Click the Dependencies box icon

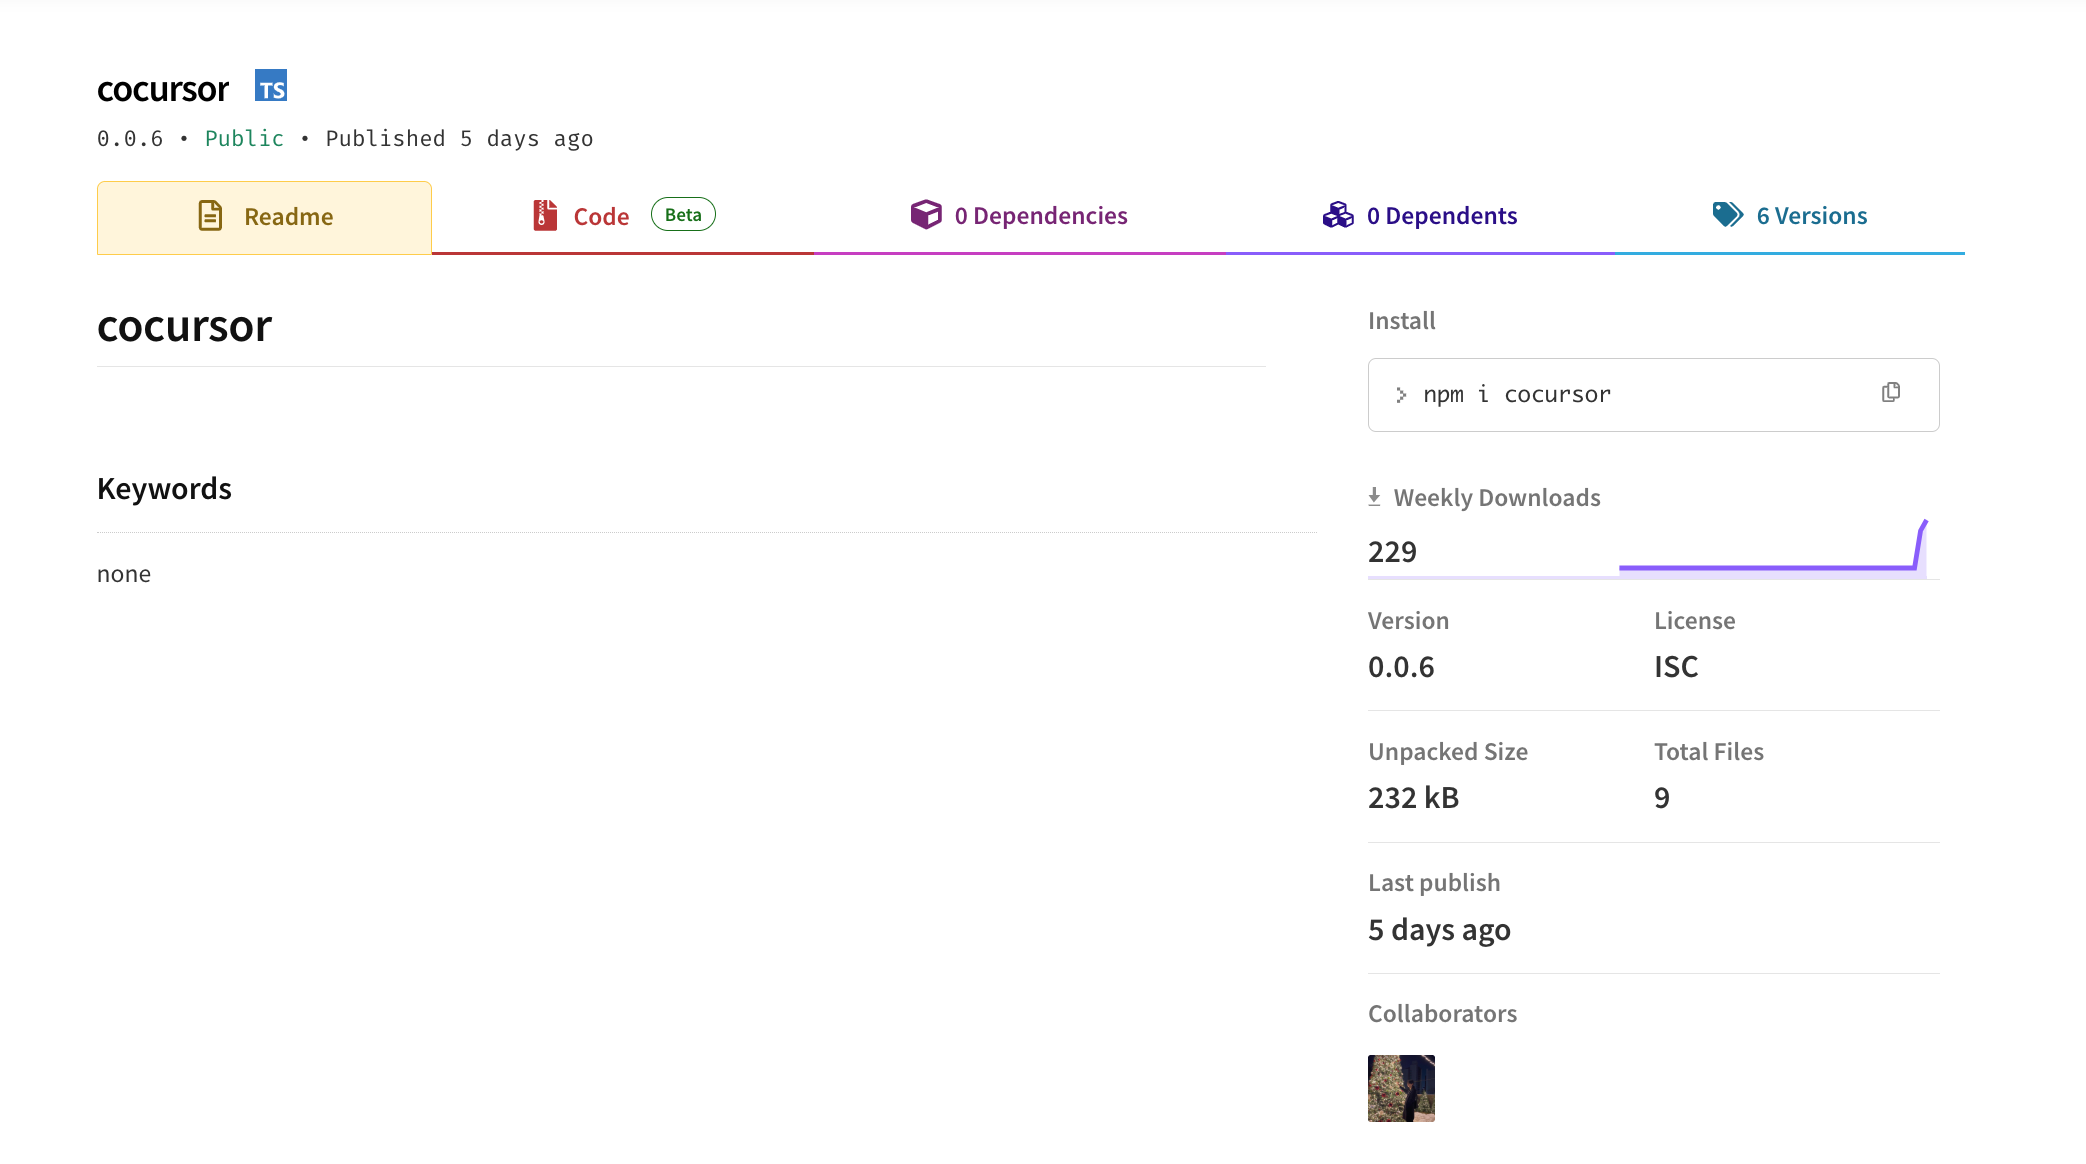pos(926,215)
